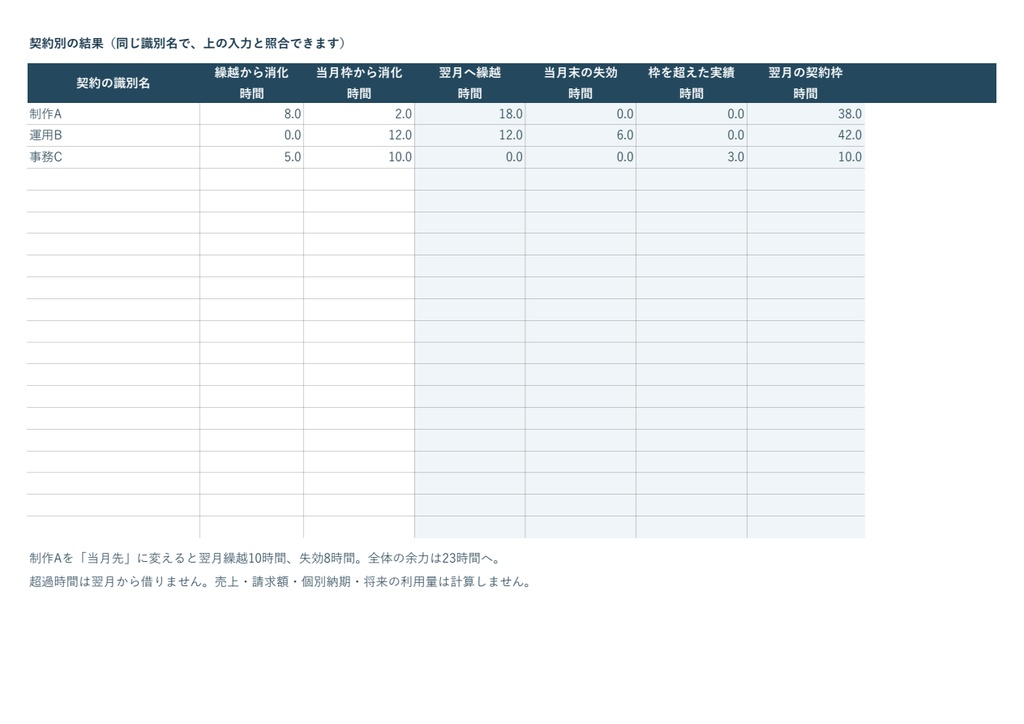Click the 繰越から消化 column header
This screenshot has width=1024, height=724.
pyautogui.click(x=251, y=83)
